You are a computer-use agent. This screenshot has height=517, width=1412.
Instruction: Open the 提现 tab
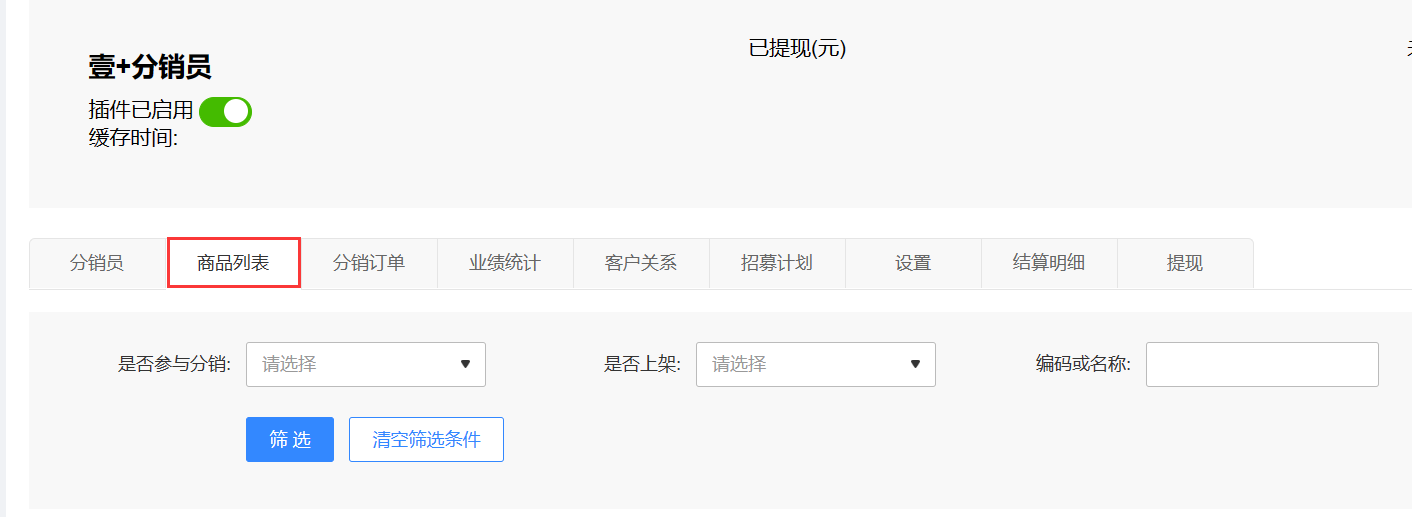coord(1185,264)
